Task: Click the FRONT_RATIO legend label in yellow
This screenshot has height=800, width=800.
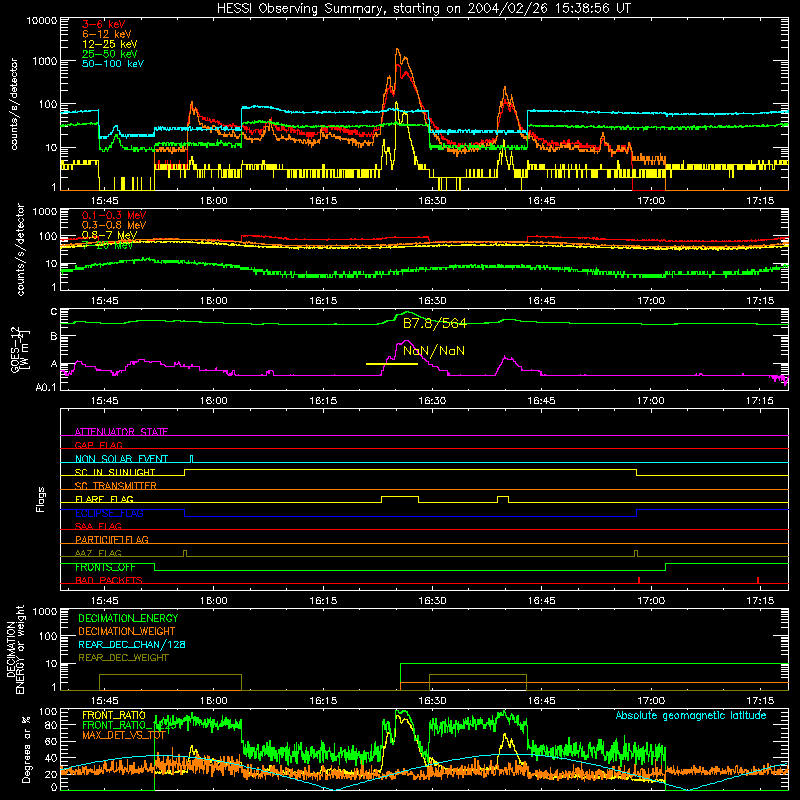Action: coord(114,716)
